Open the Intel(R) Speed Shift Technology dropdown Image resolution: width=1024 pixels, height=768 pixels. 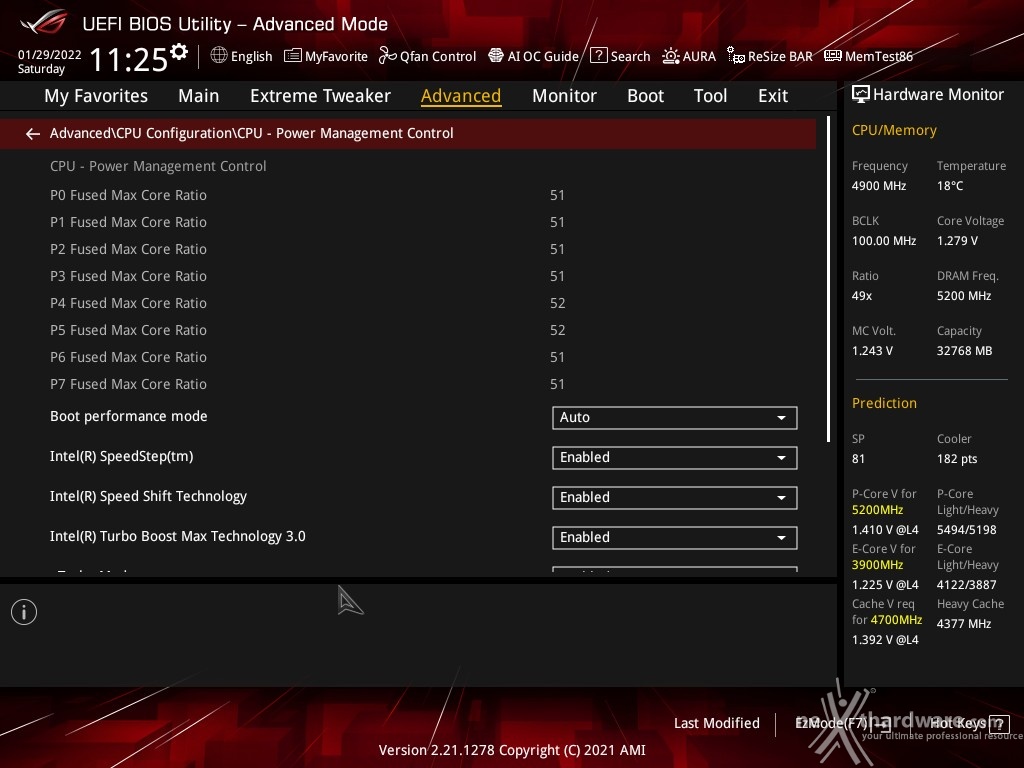pos(675,498)
